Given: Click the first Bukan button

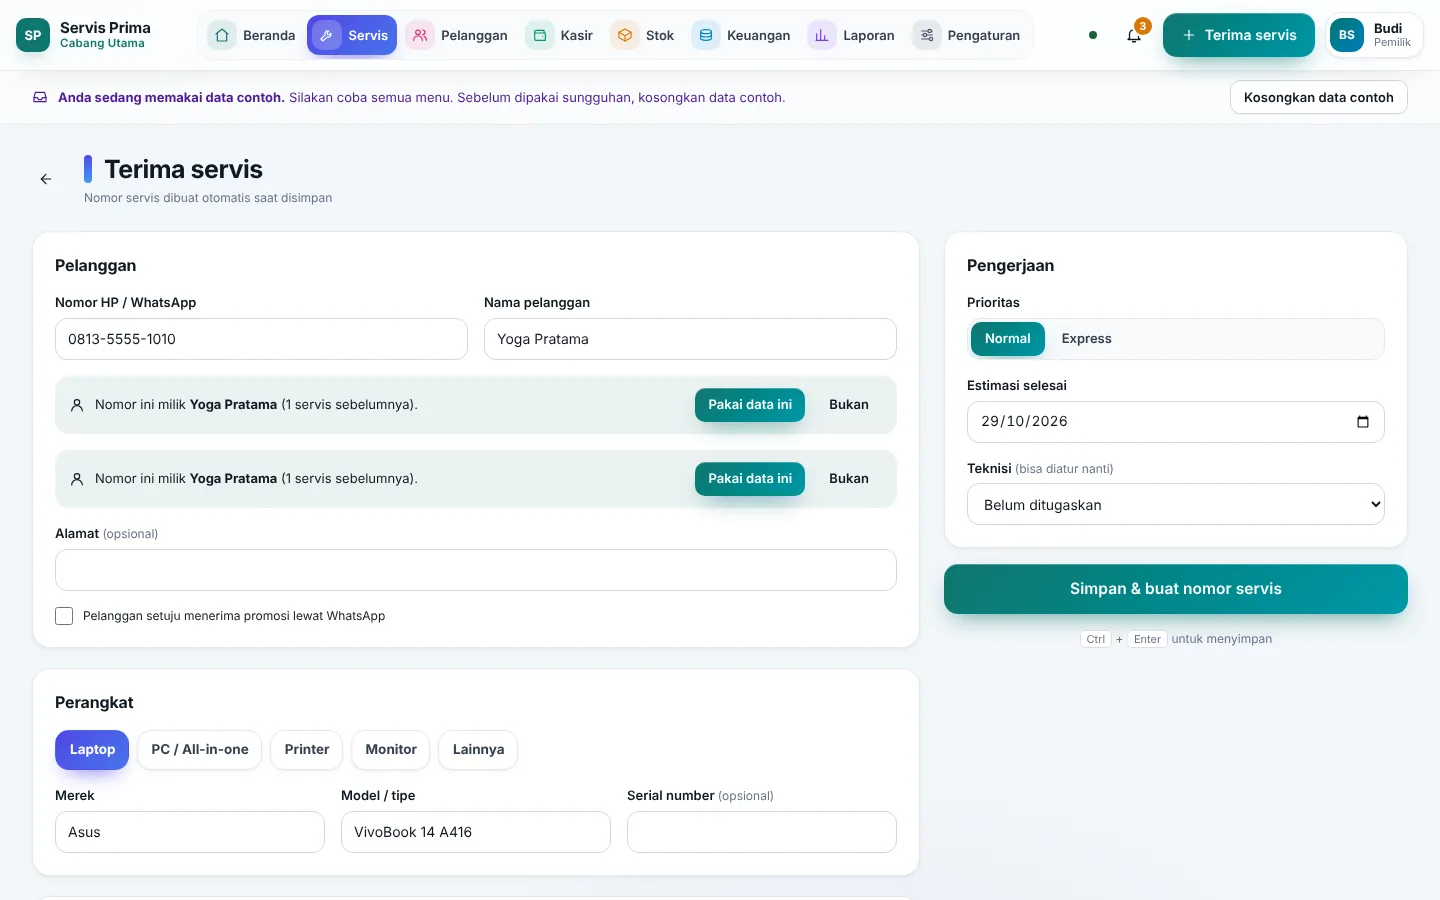Looking at the screenshot, I should (x=849, y=405).
